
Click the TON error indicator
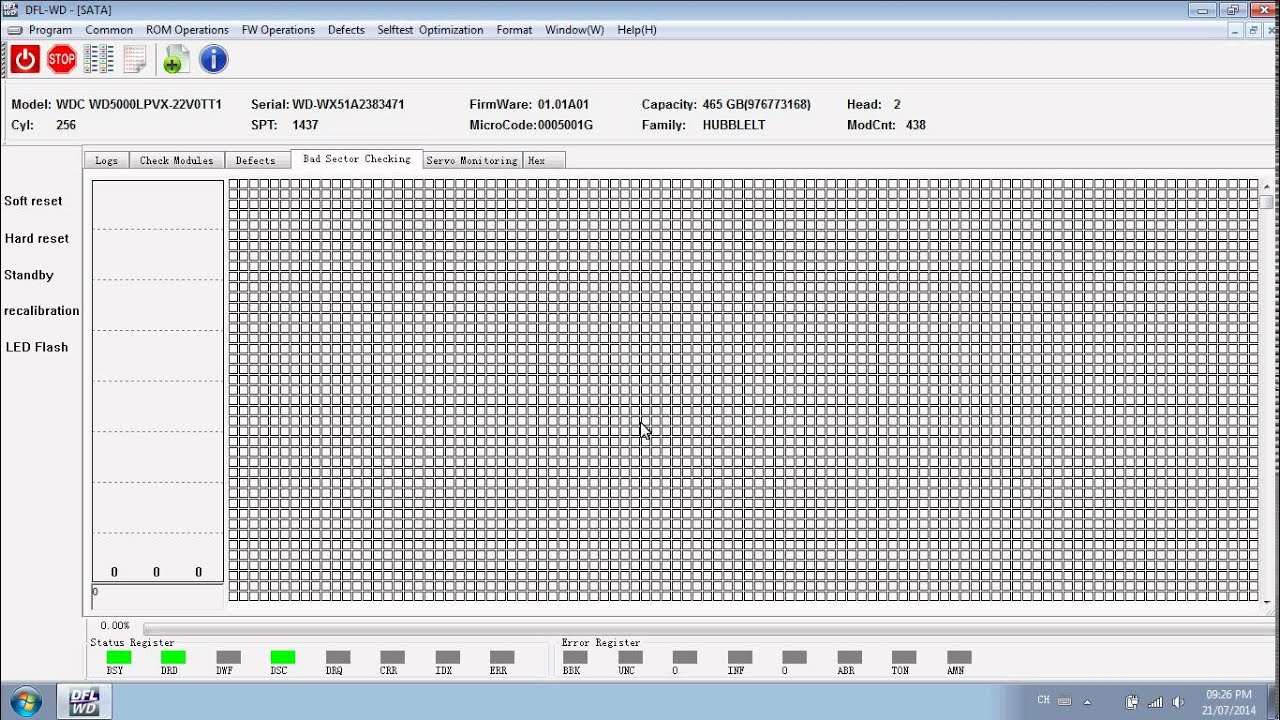coord(904,657)
